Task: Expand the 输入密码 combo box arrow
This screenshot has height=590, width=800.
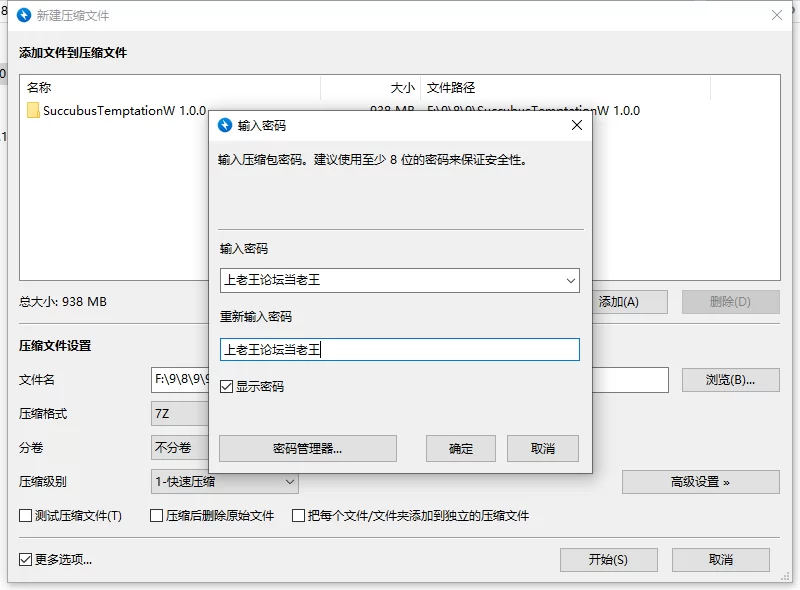Action: click(570, 280)
